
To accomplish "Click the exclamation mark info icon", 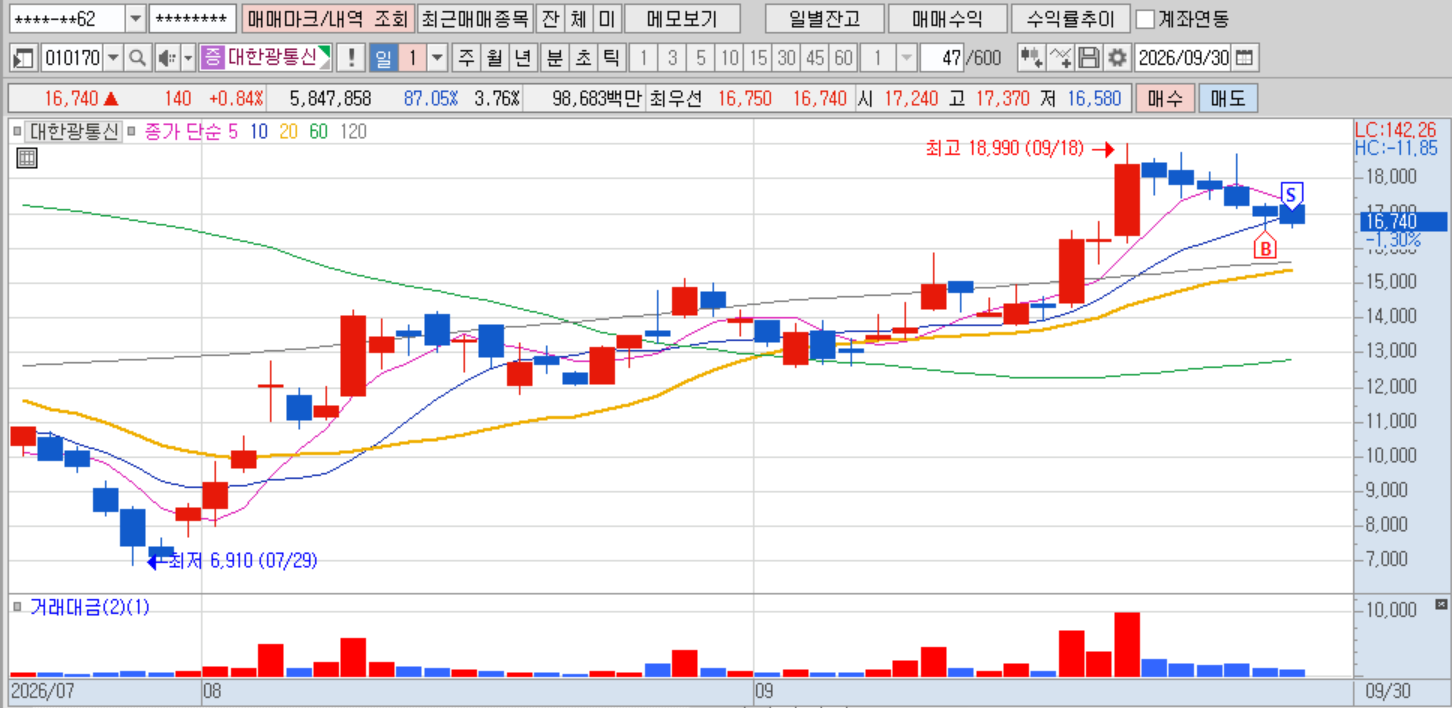I will coord(350,58).
